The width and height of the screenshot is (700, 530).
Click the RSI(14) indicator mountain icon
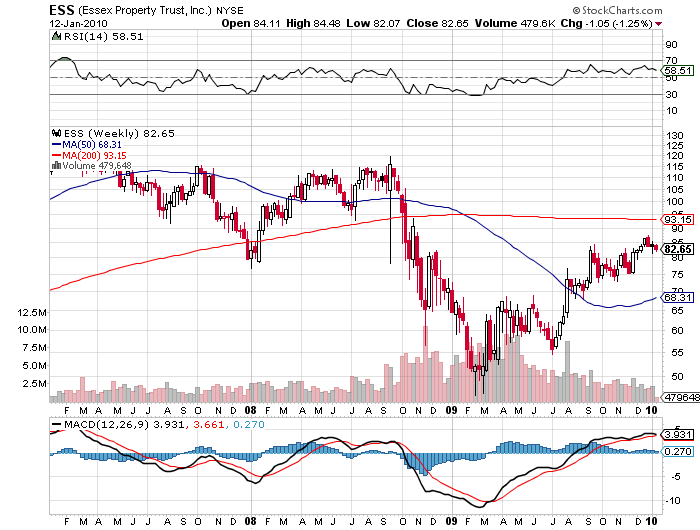[x=56, y=37]
